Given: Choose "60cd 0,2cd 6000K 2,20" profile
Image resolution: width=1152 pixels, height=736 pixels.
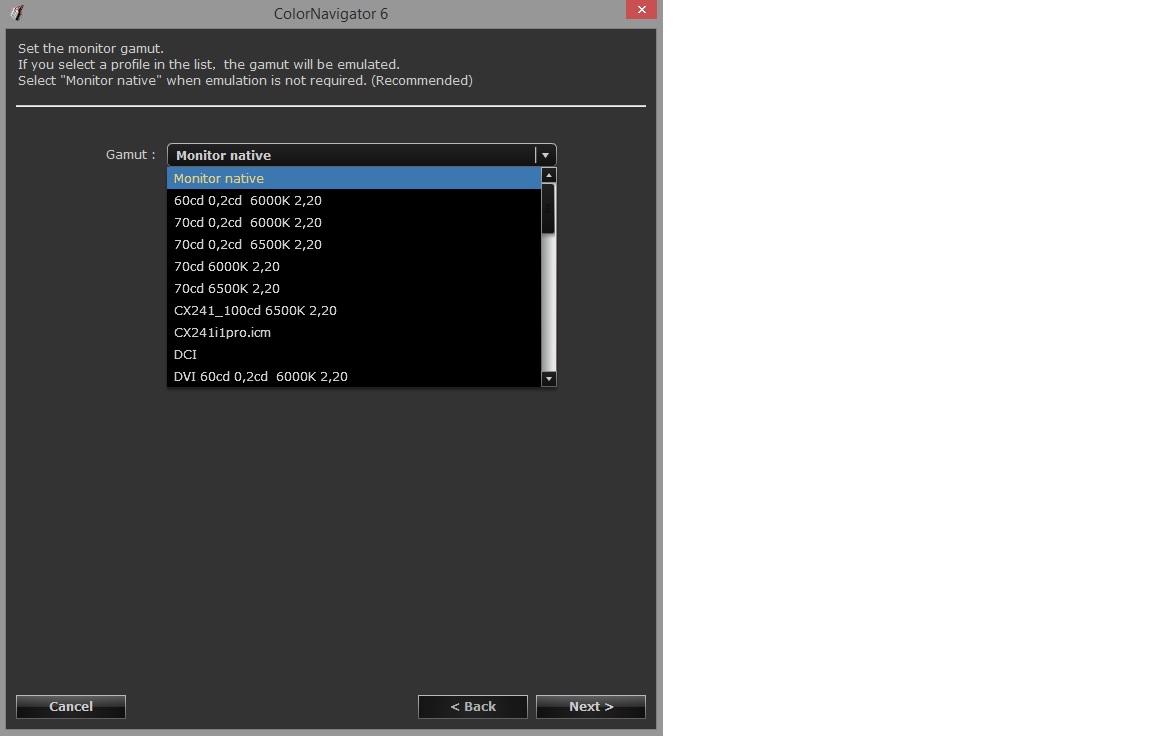Looking at the screenshot, I should pyautogui.click(x=353, y=201).
